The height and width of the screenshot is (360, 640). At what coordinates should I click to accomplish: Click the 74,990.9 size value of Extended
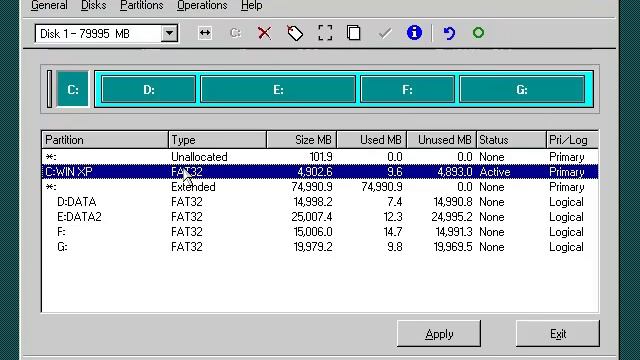[x=312, y=187]
